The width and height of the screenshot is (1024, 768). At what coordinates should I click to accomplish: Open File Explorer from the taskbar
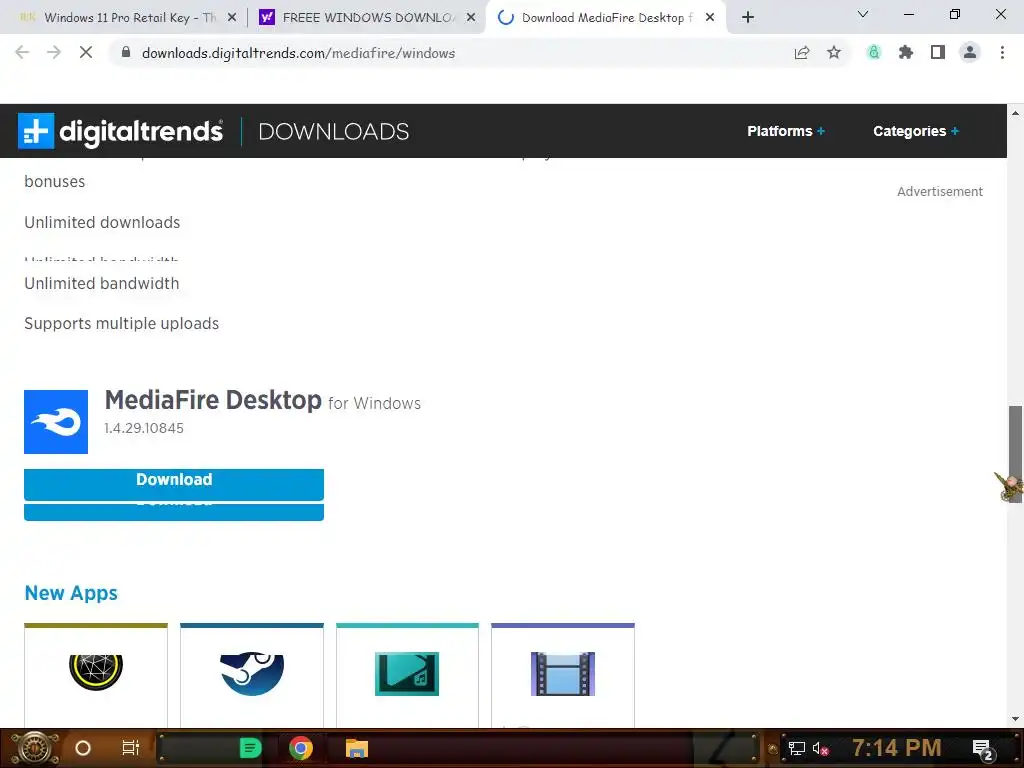click(357, 748)
